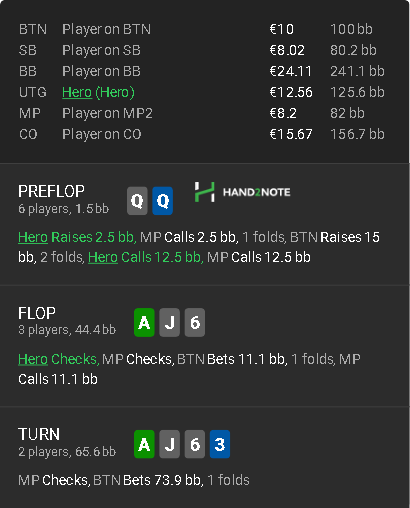Click the PREFLOP section heading
The height and width of the screenshot is (508, 410).
click(x=51, y=191)
